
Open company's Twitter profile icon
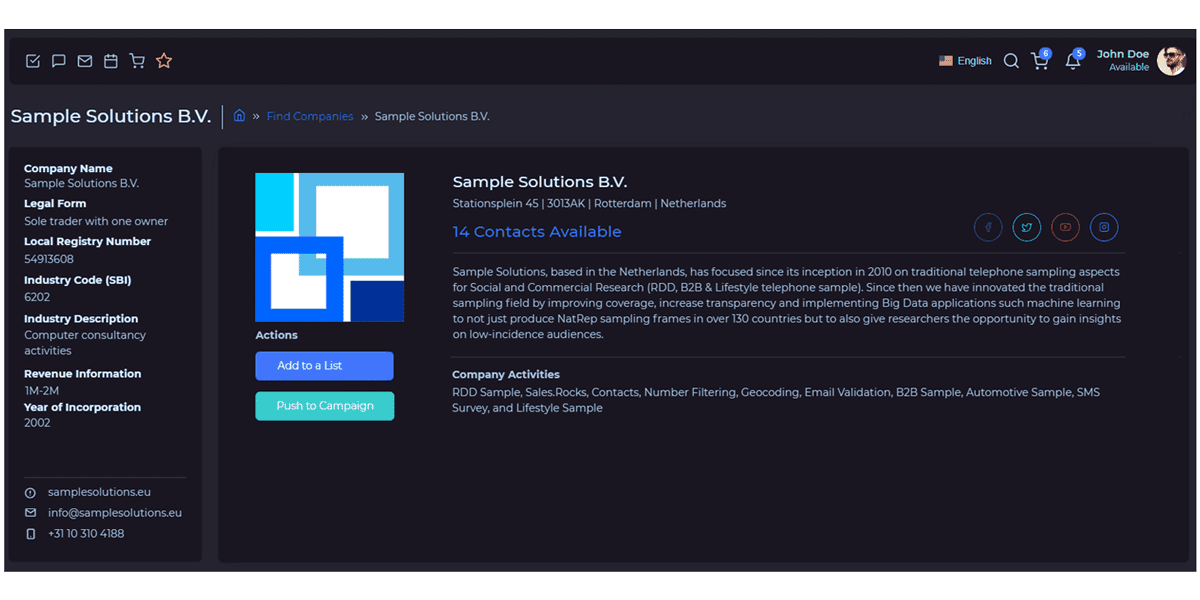click(1026, 227)
